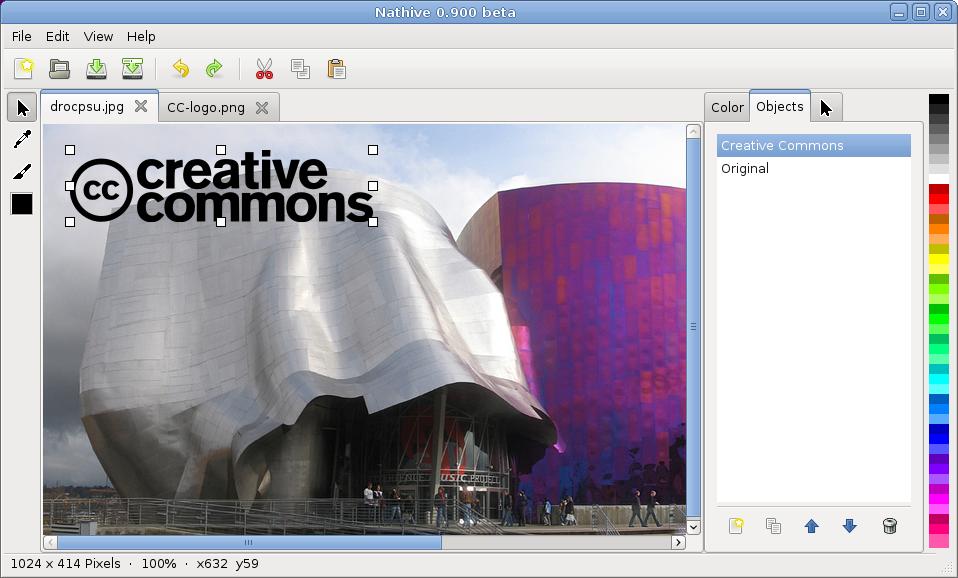The height and width of the screenshot is (578, 958).
Task: Select the Creative Commons object
Action: pos(813,145)
